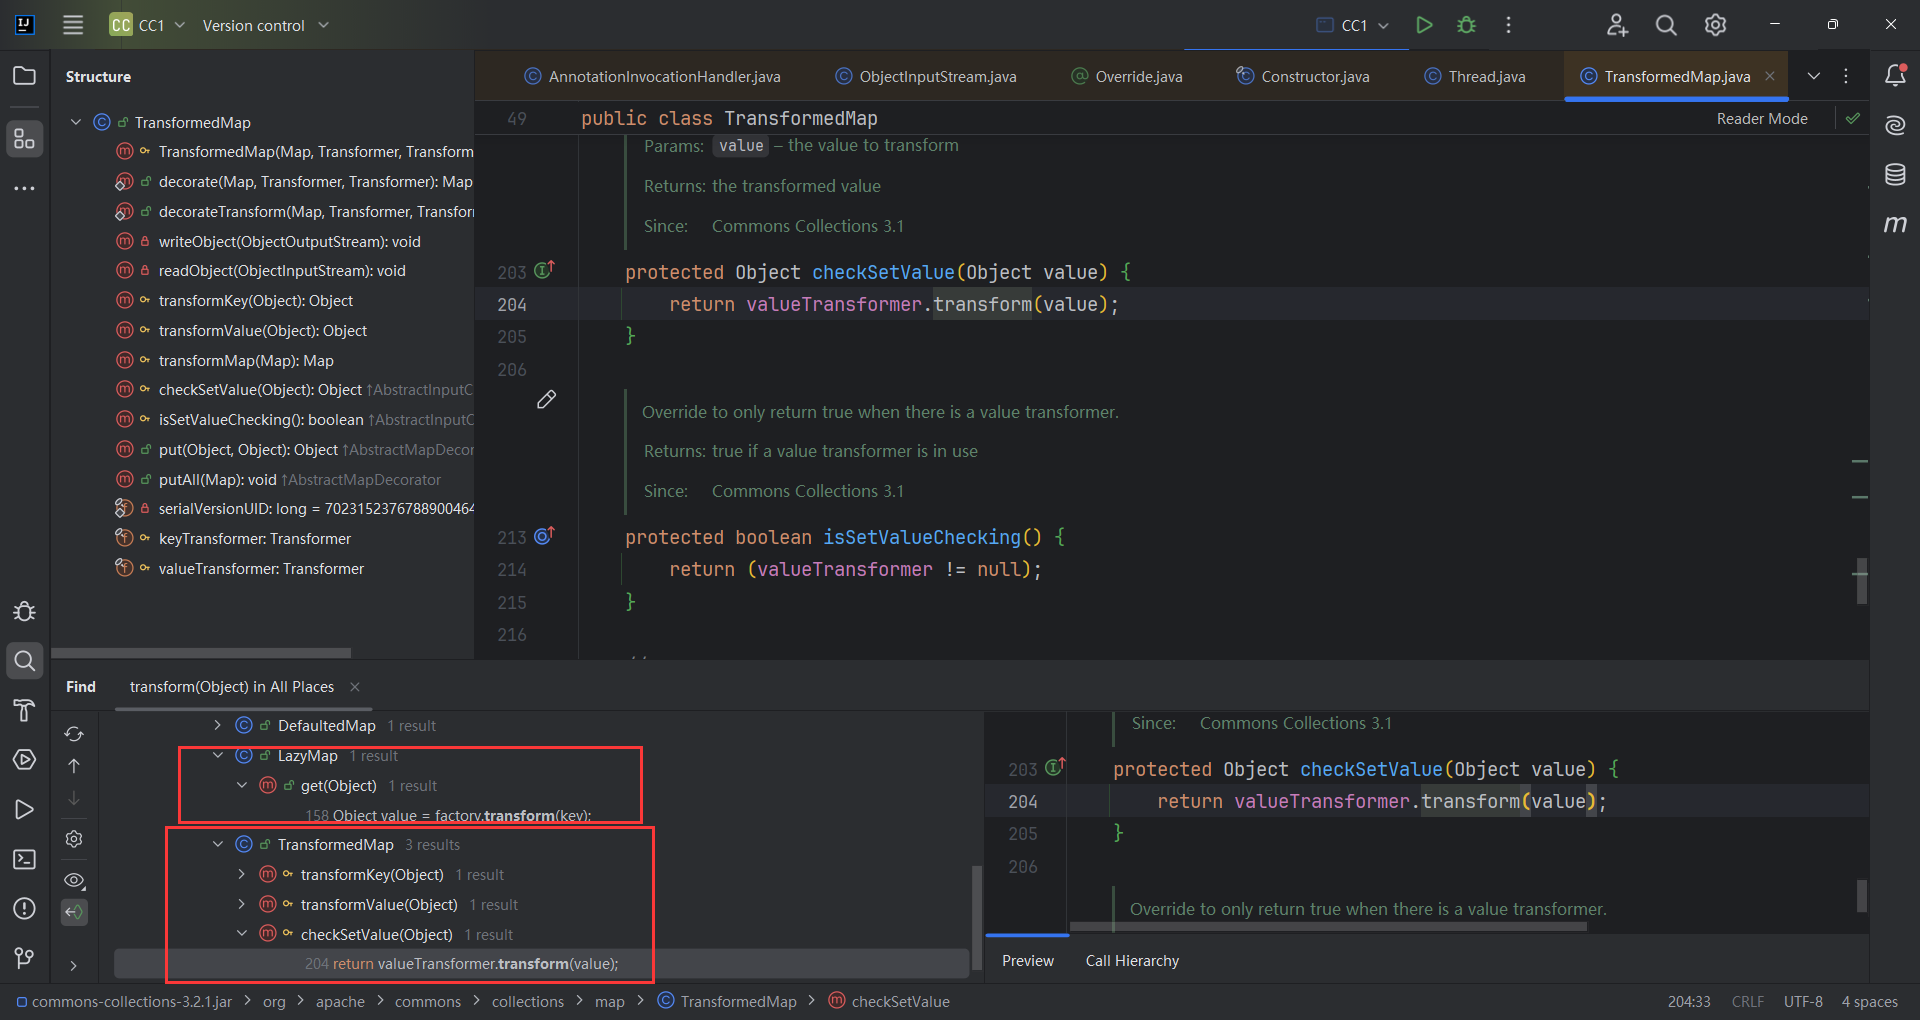Switch to ObjectInputStream.java tab
This screenshot has width=1920, height=1020.
(x=926, y=76)
